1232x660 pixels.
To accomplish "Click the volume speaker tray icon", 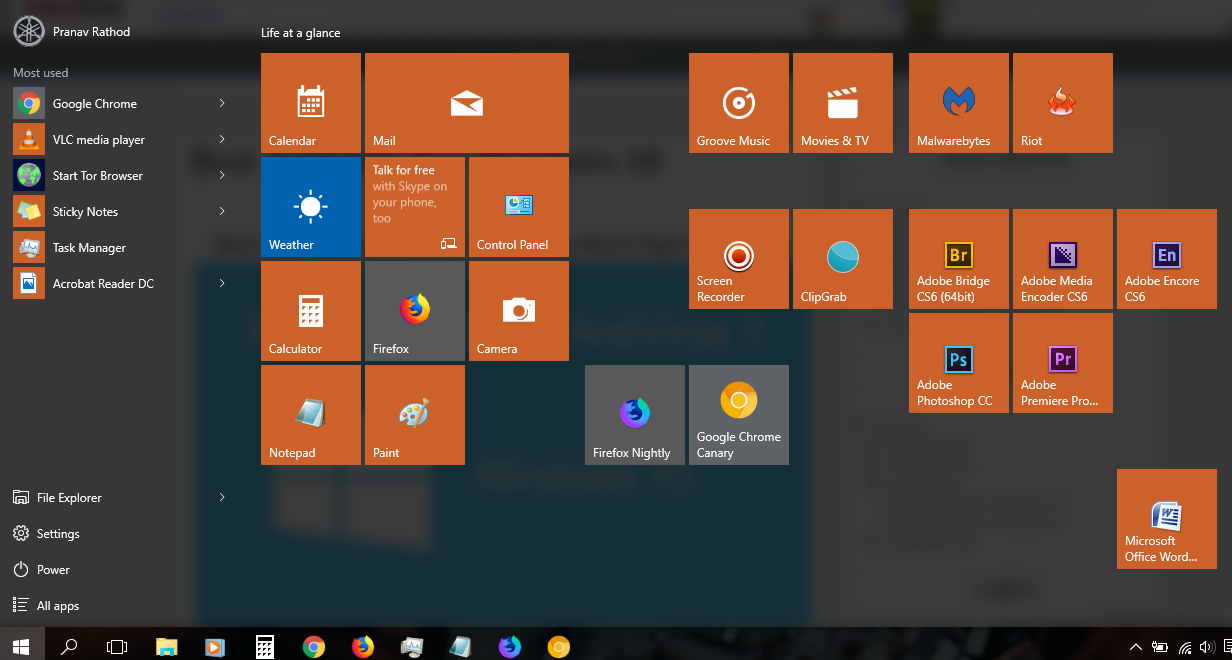I will (1206, 647).
